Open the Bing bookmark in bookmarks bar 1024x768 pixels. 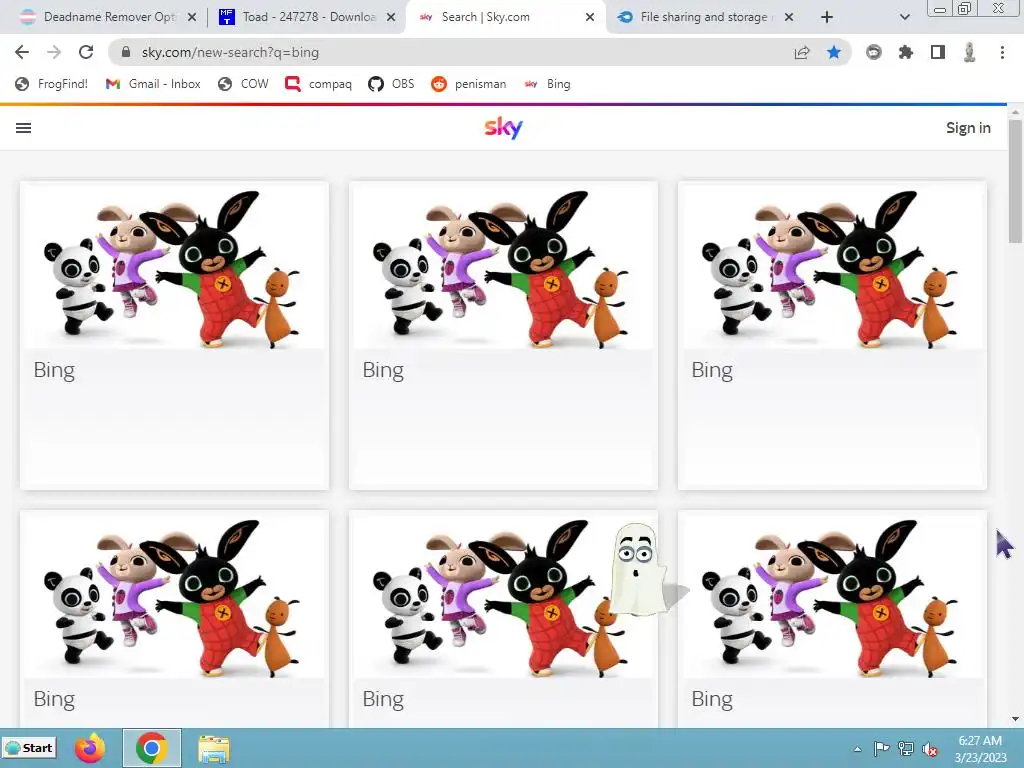547,84
